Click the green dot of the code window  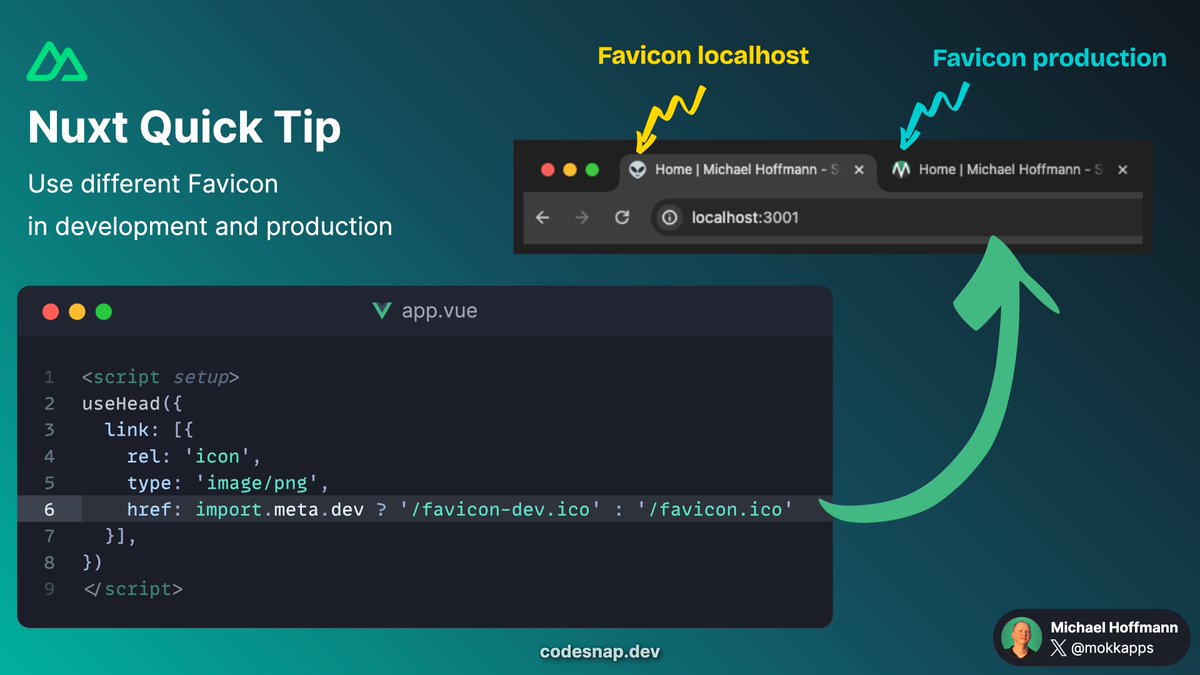click(x=103, y=312)
